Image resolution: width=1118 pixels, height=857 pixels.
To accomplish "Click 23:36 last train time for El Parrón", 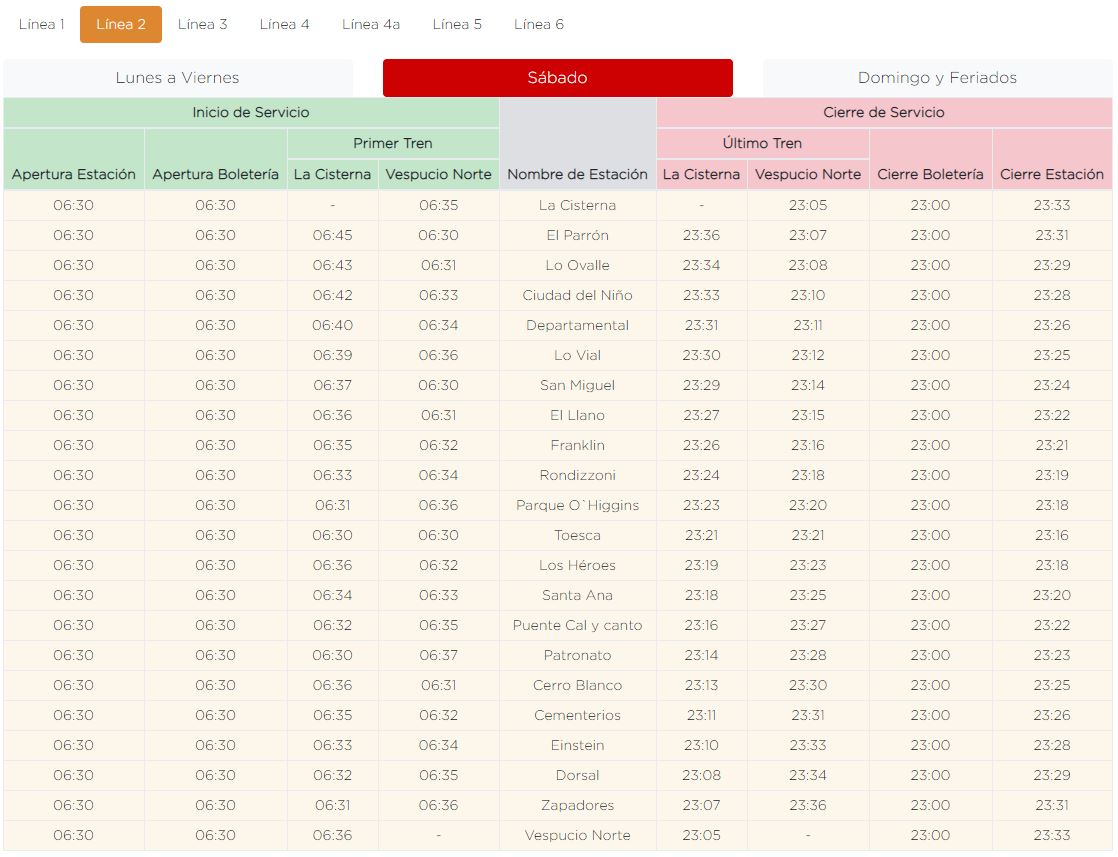I will point(702,235).
